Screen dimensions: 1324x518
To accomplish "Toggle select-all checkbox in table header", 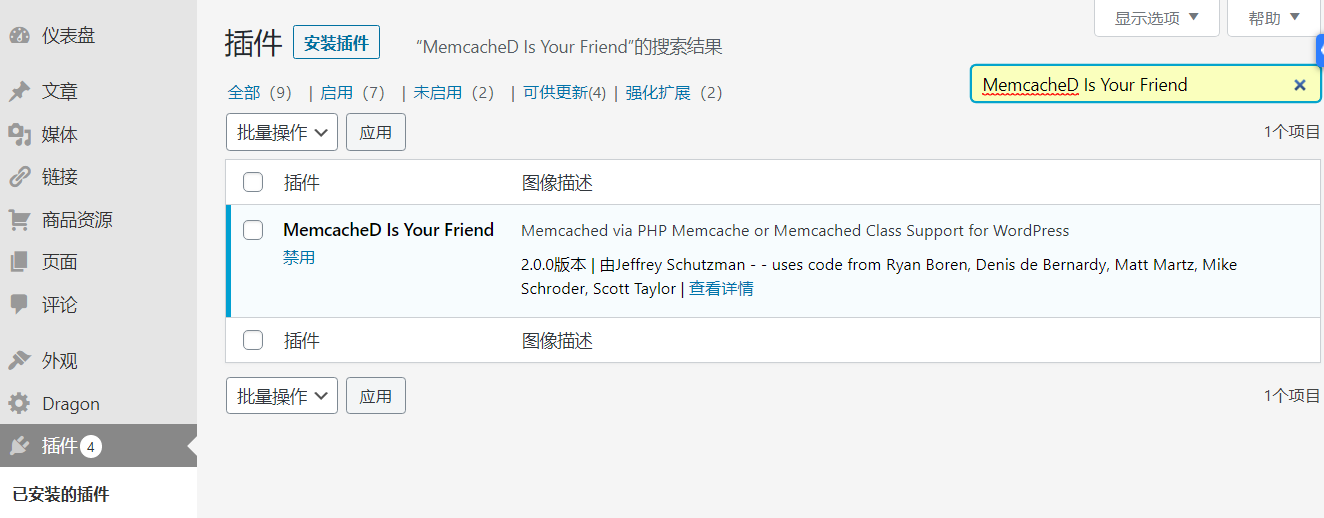I will (253, 182).
